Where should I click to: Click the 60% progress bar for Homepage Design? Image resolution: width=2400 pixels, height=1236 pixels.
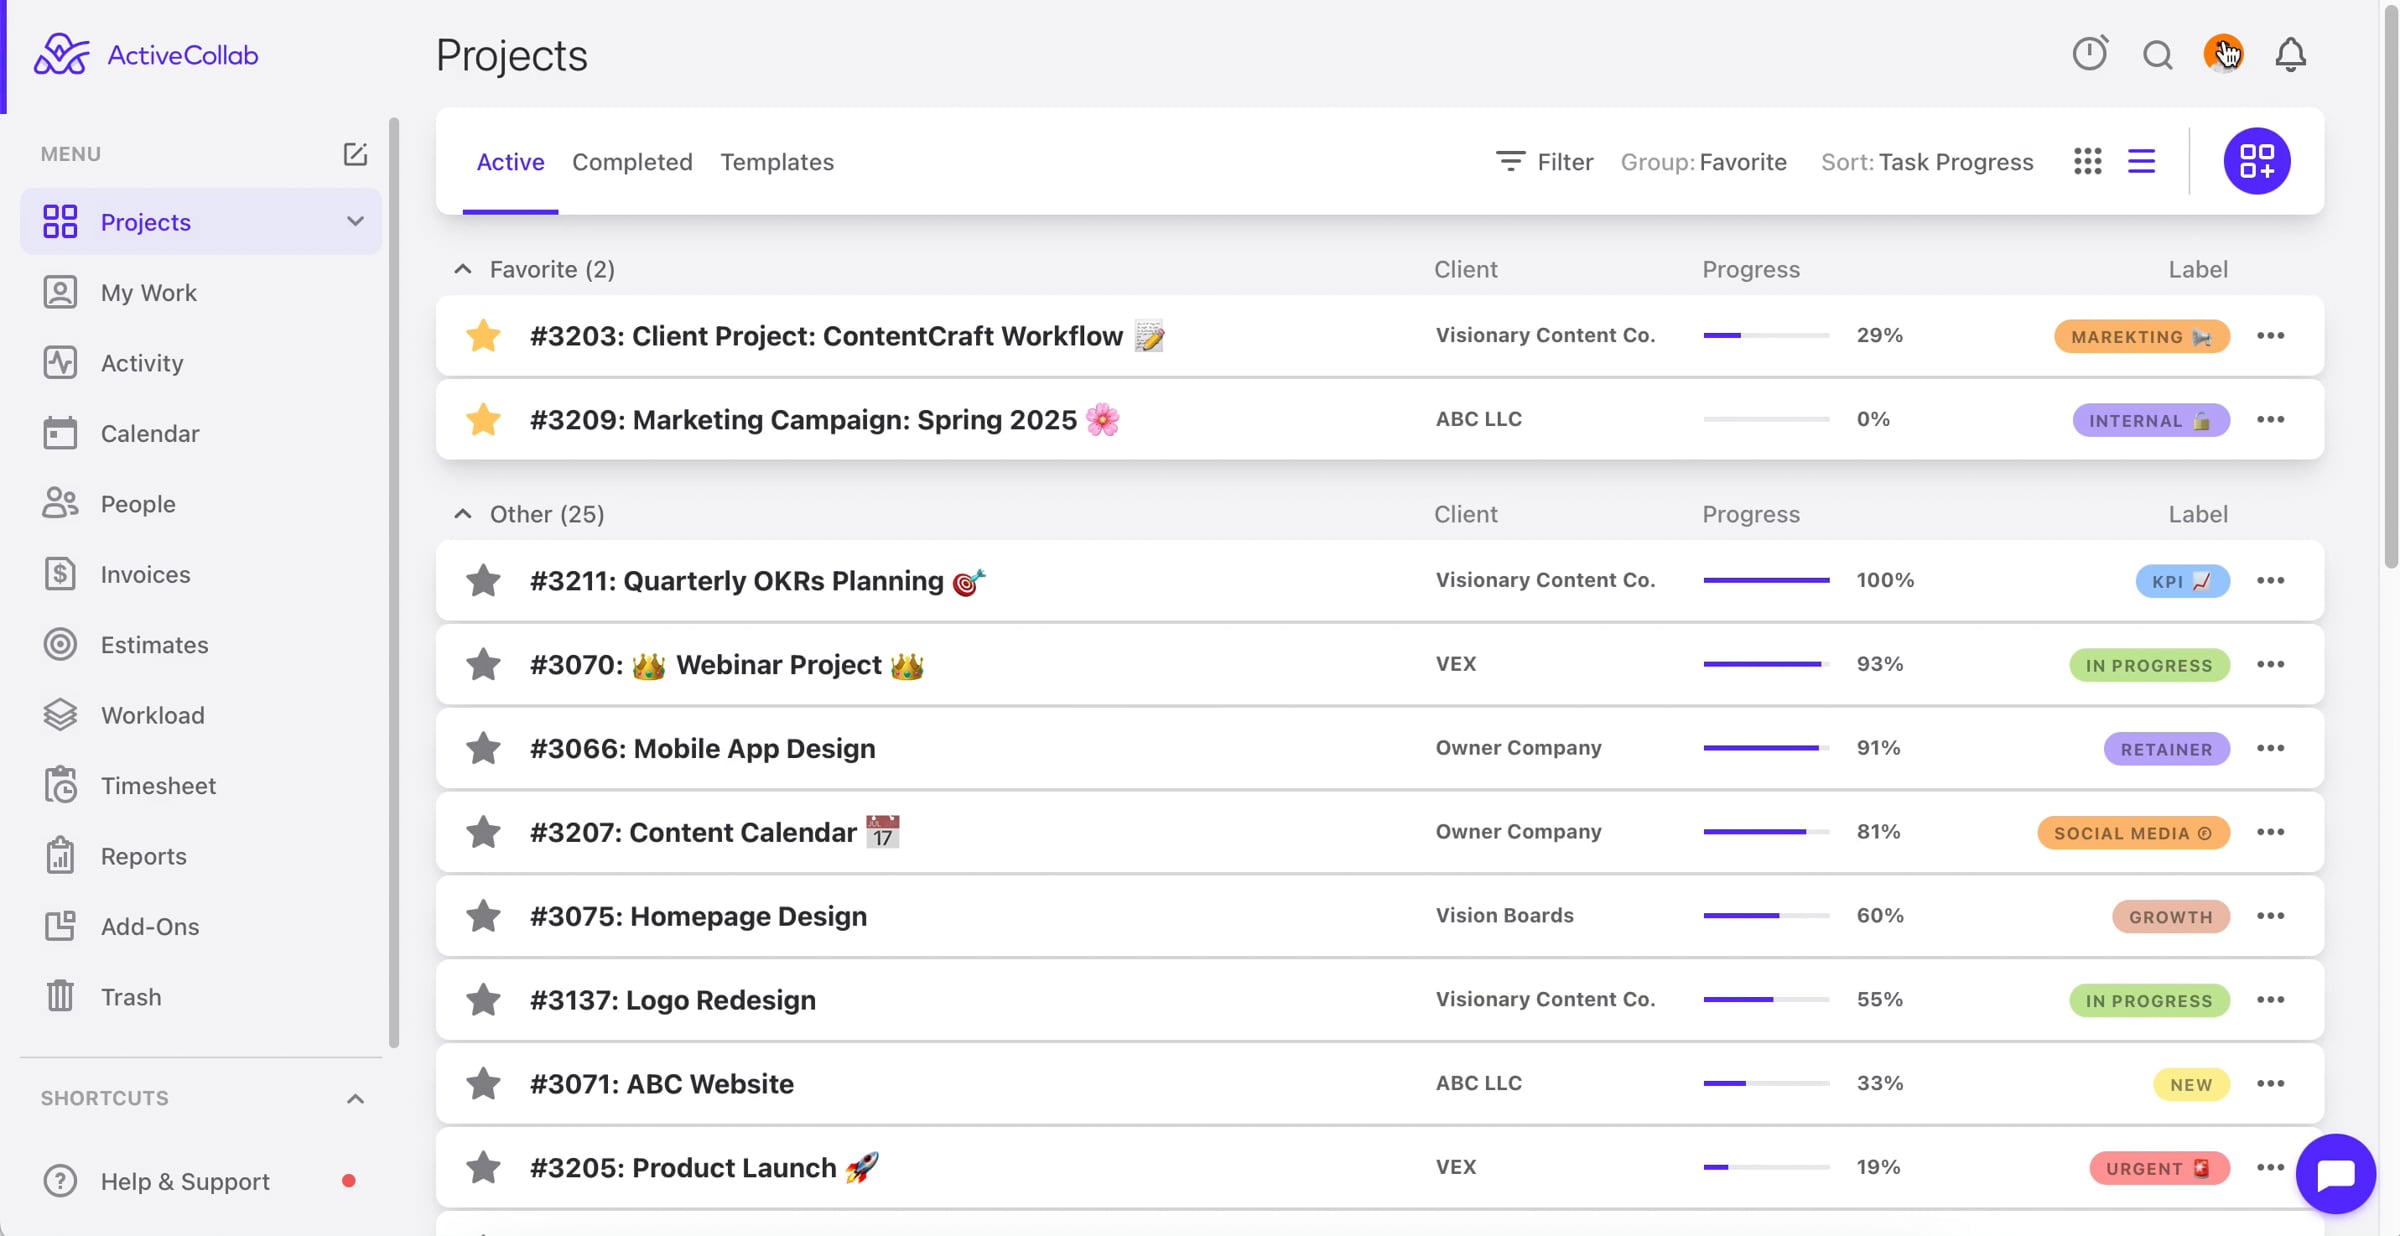[1766, 916]
